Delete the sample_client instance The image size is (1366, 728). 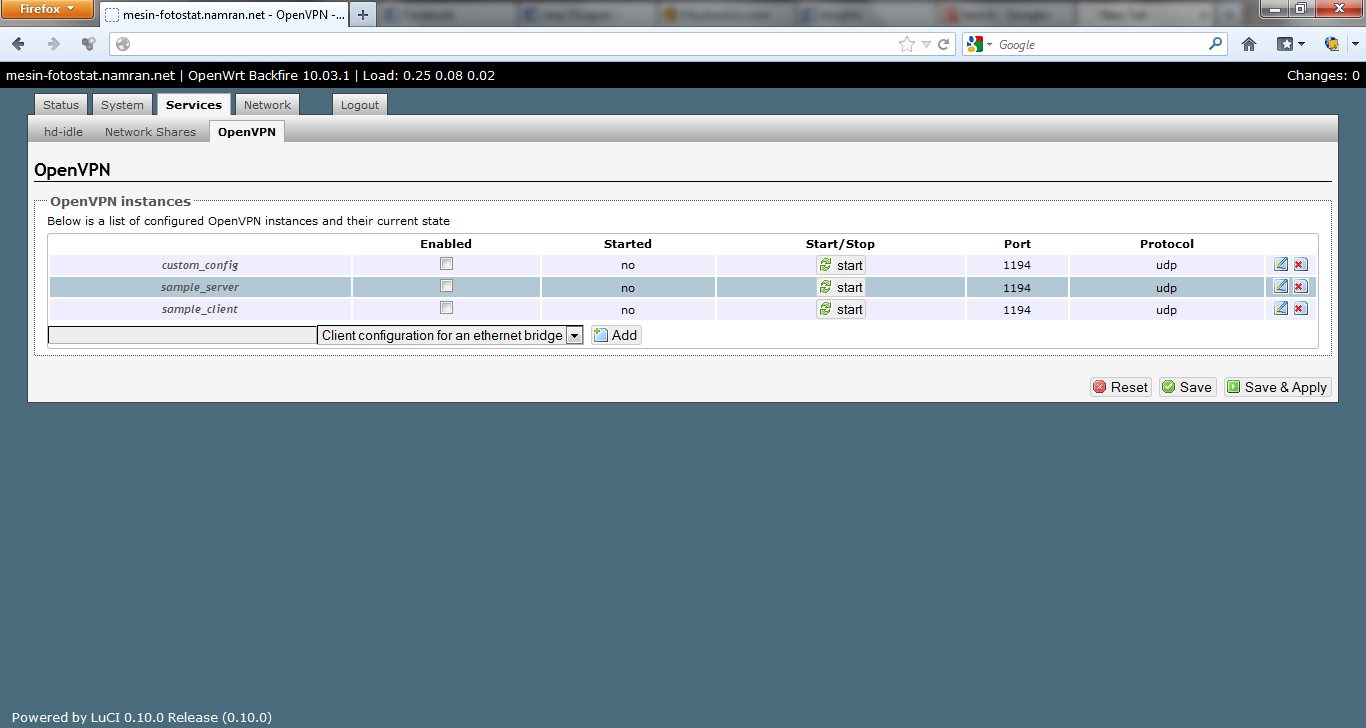pos(1299,309)
